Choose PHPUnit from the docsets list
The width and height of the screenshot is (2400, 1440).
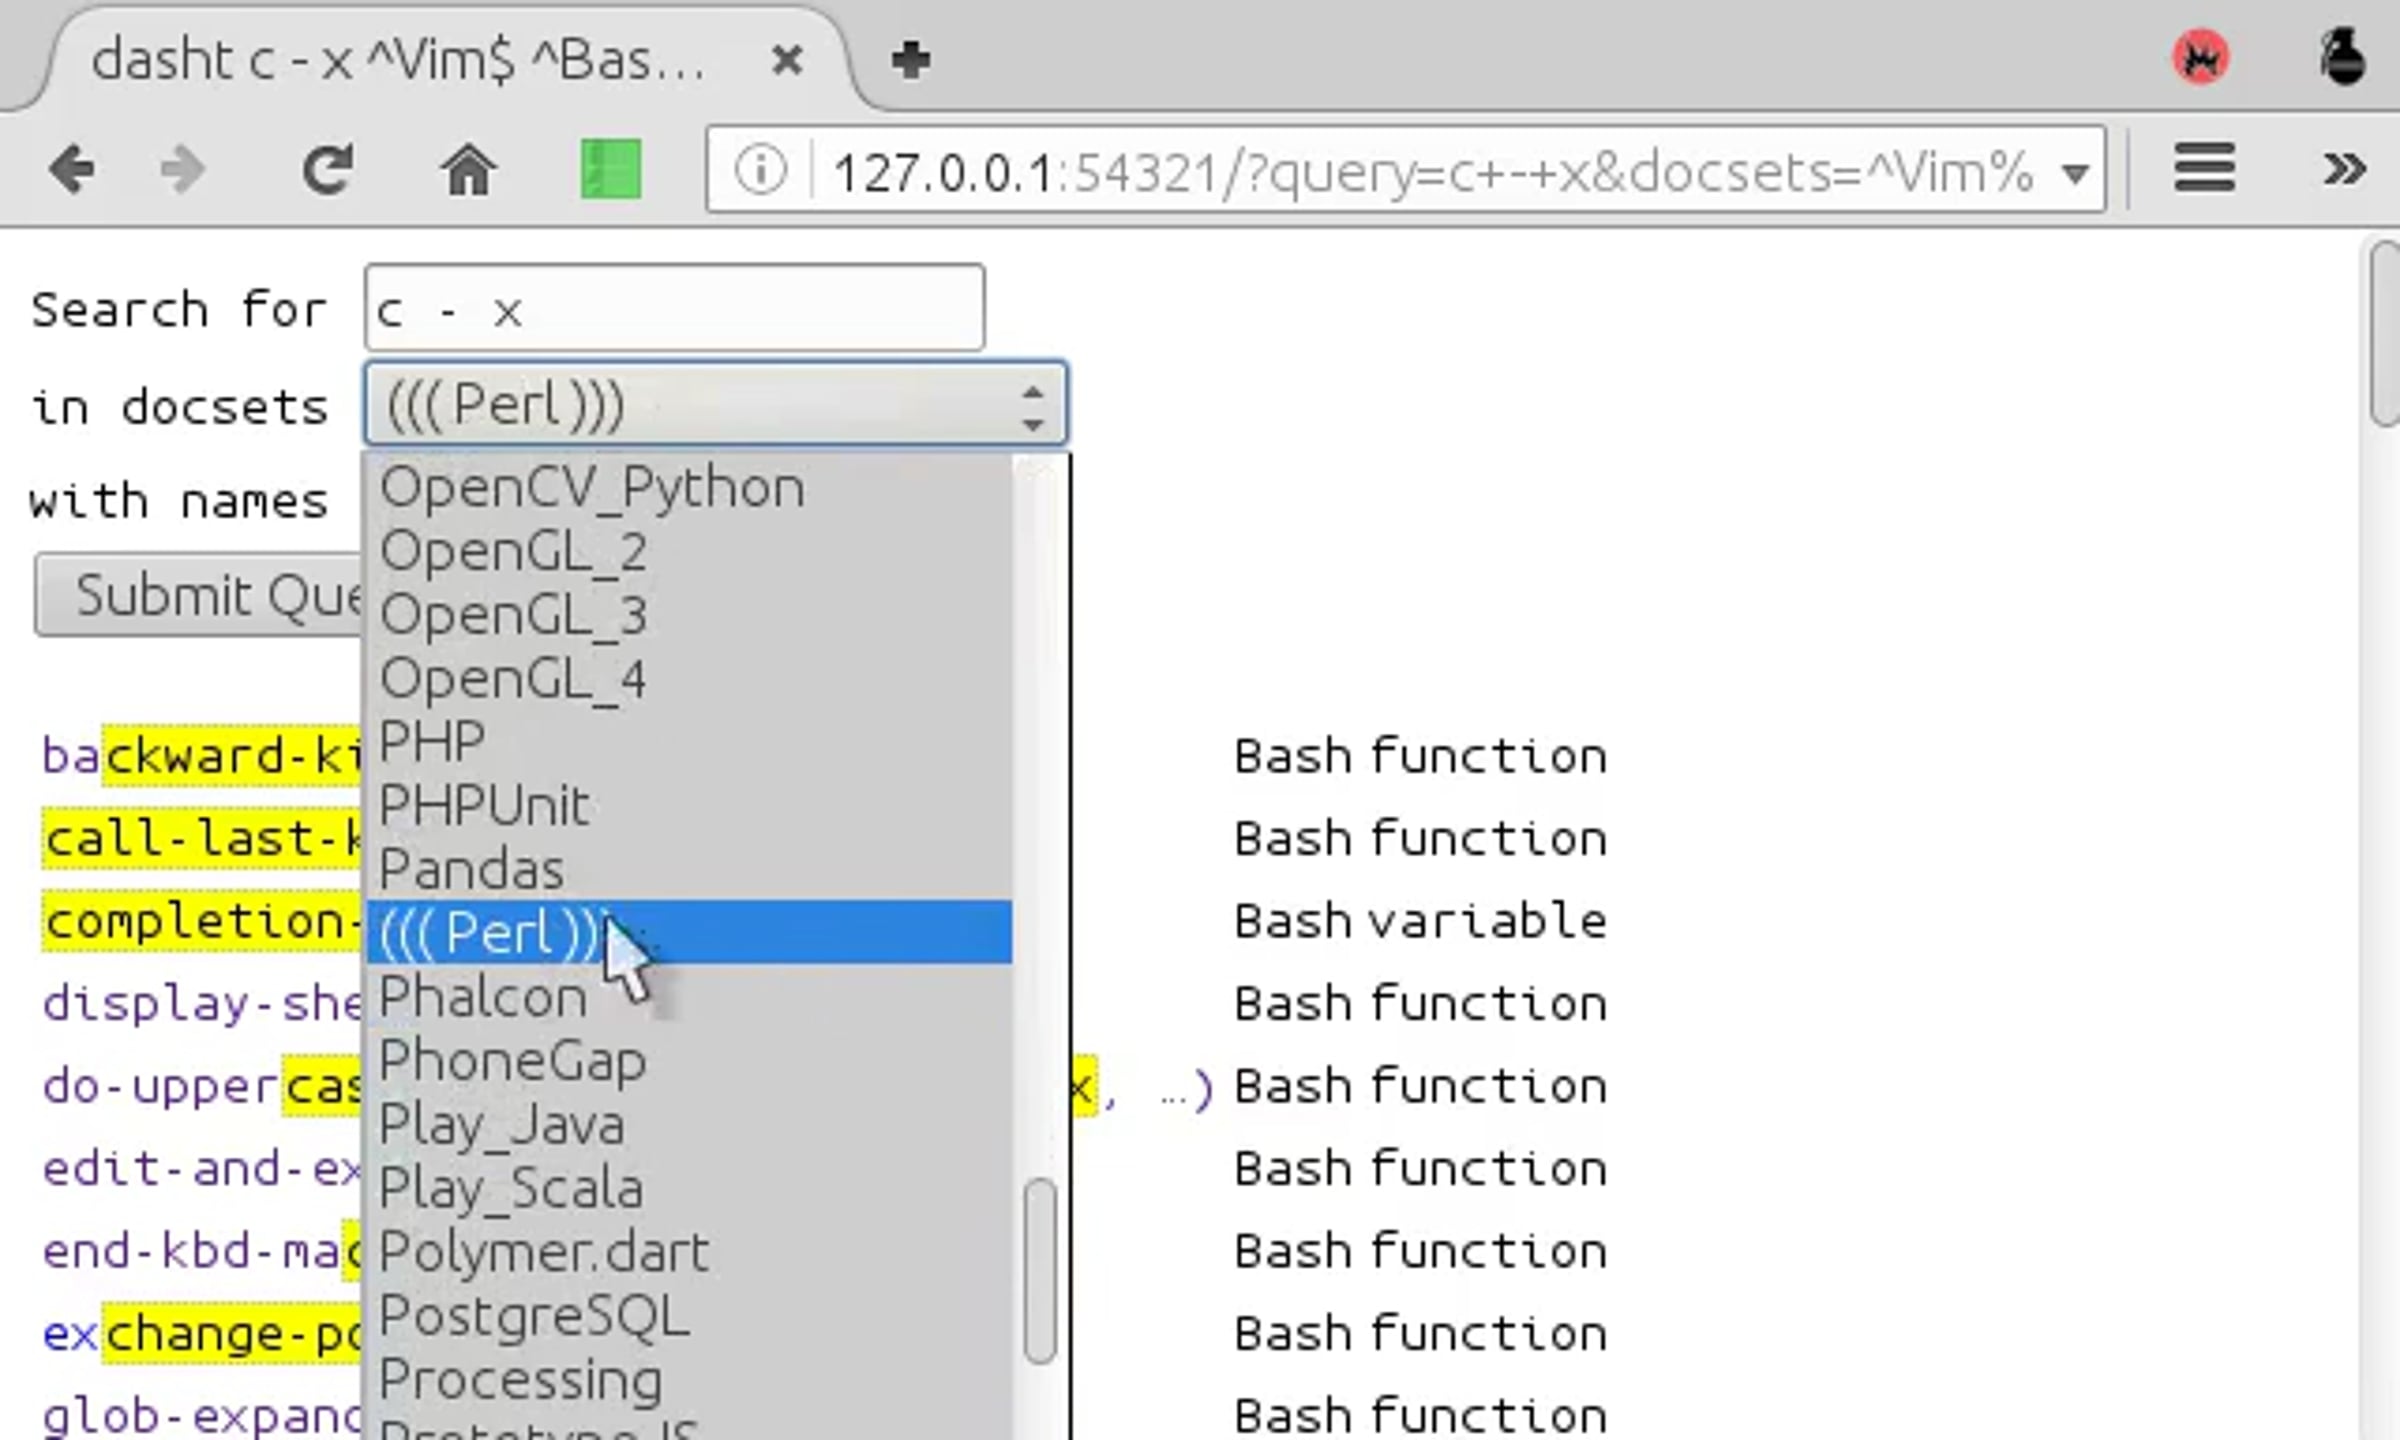[690, 806]
